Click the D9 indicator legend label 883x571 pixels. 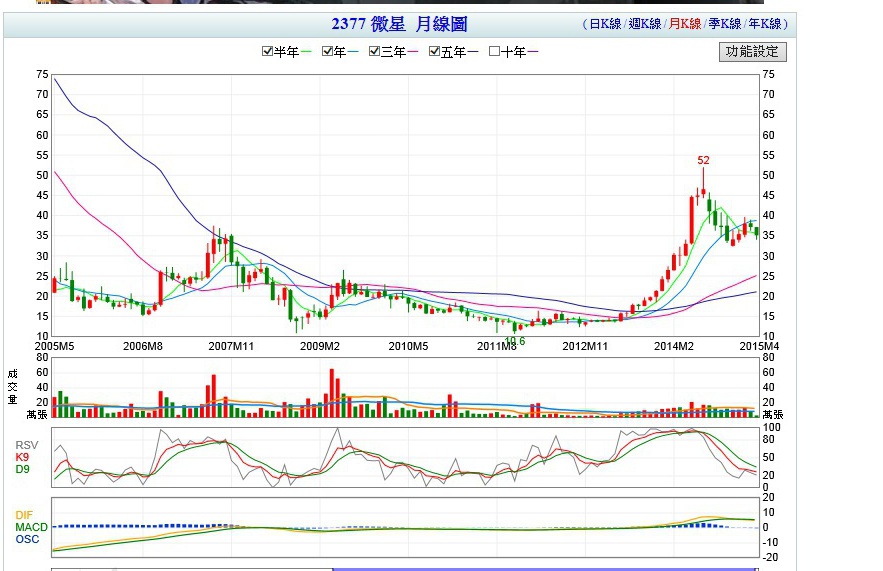[x=22, y=469]
